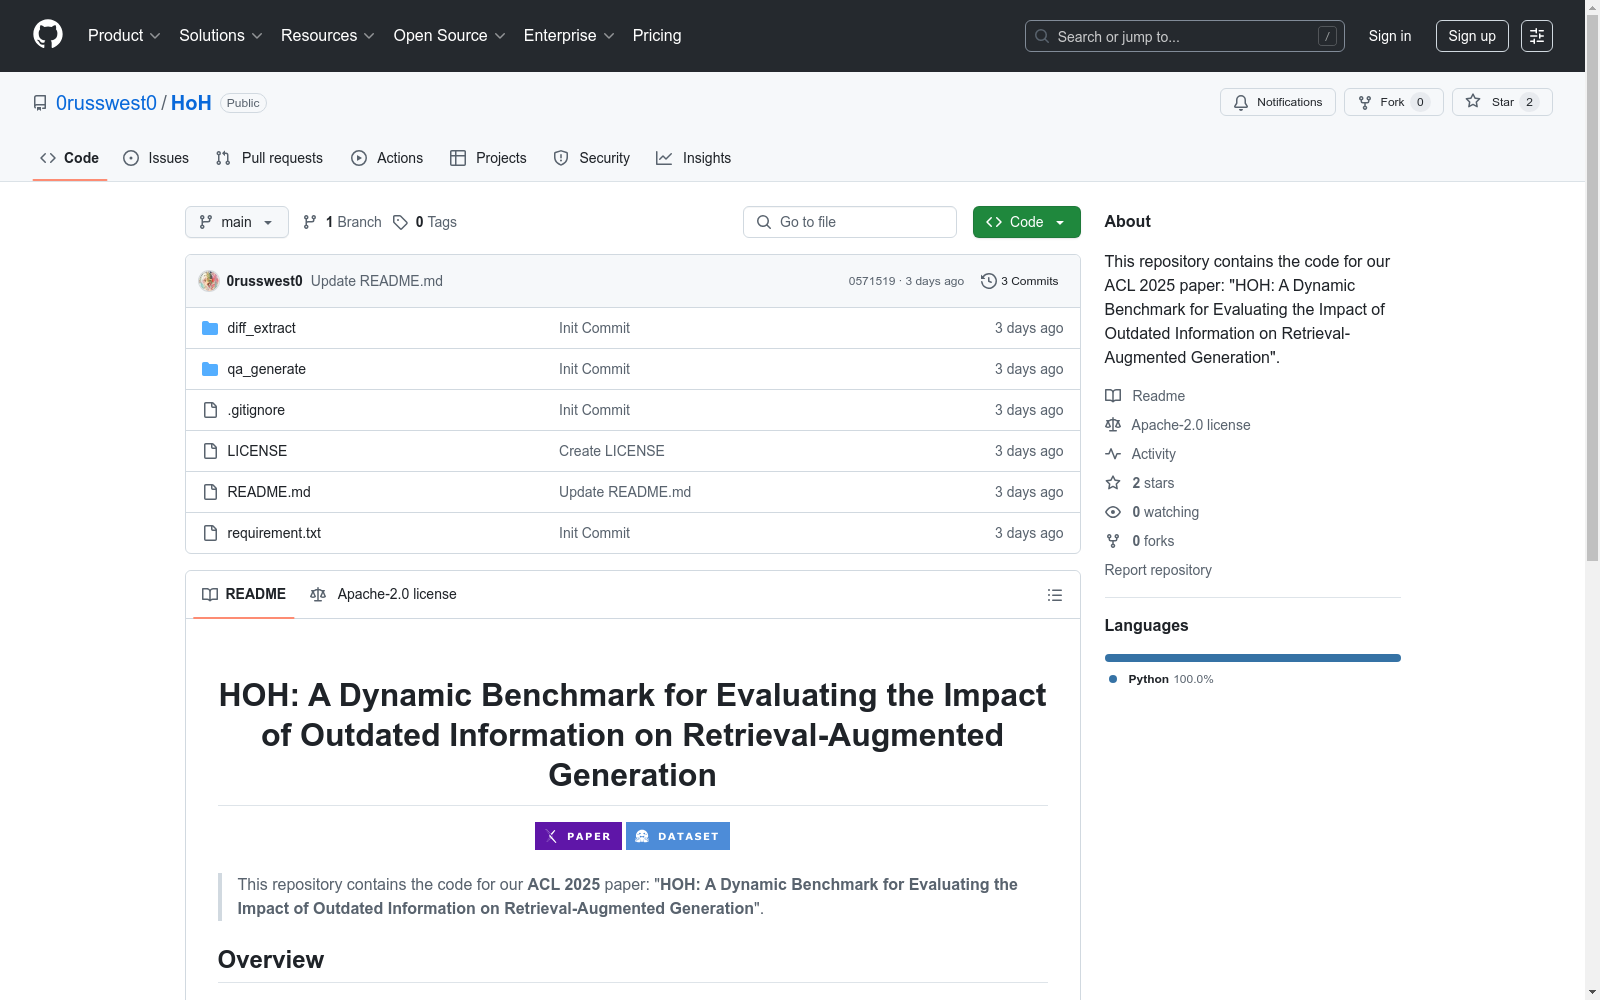Click the tag icon beside 0 Tags
Screen dimensions: 1600x1000
click(x=400, y=222)
